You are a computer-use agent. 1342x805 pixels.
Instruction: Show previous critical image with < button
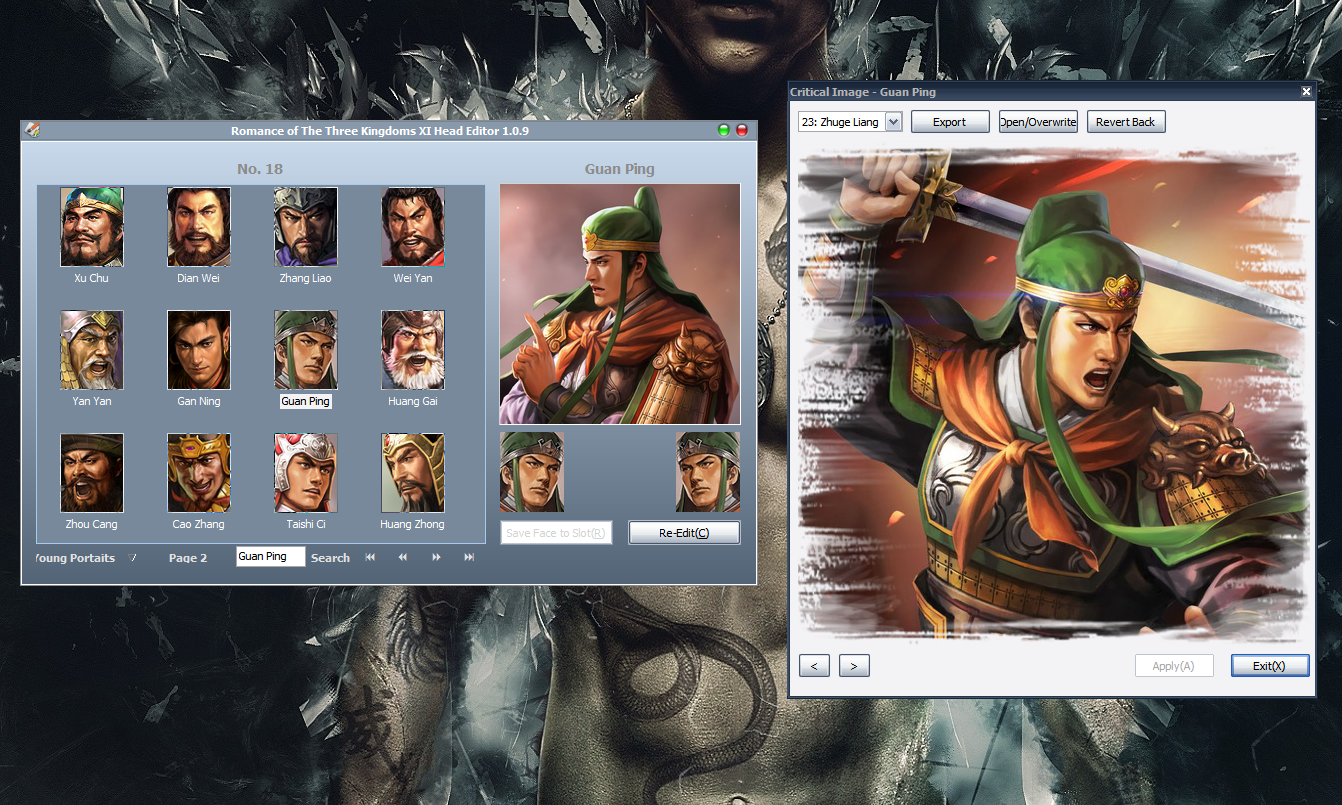[814, 666]
